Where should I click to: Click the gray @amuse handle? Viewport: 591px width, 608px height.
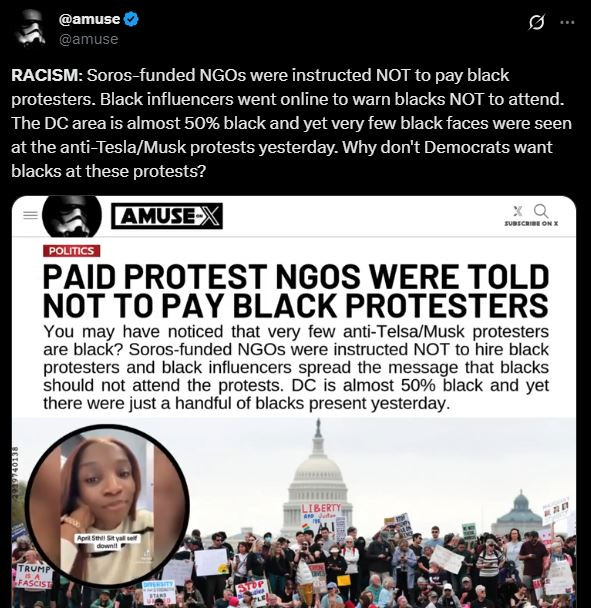point(88,39)
